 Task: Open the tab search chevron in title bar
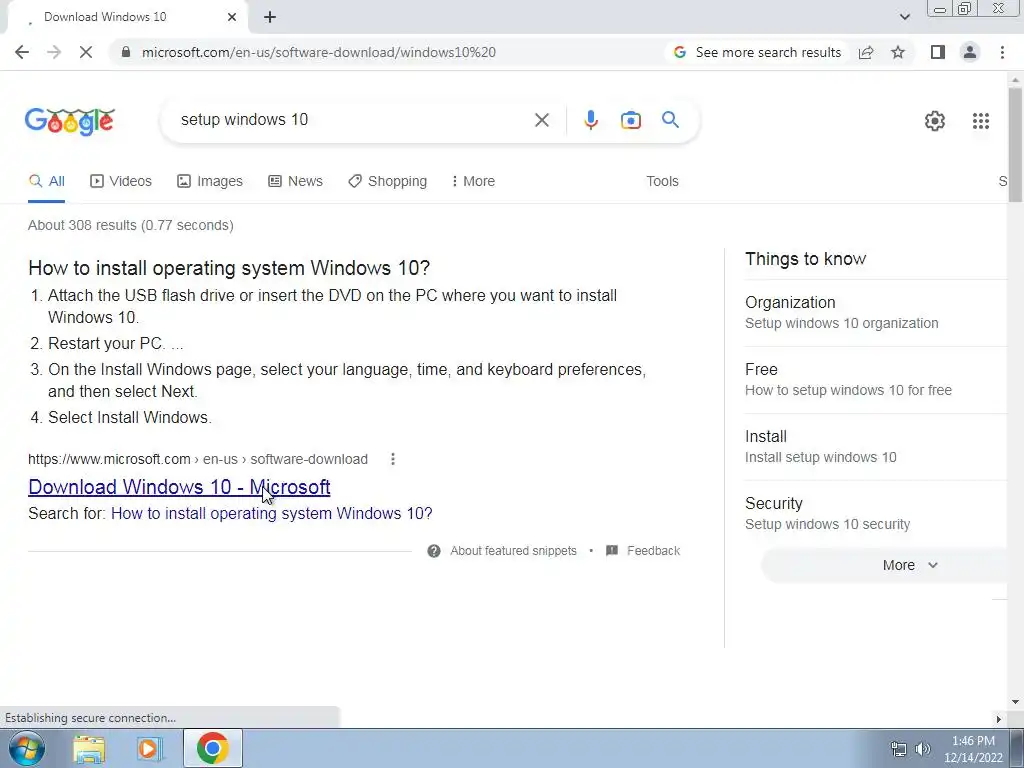904,17
